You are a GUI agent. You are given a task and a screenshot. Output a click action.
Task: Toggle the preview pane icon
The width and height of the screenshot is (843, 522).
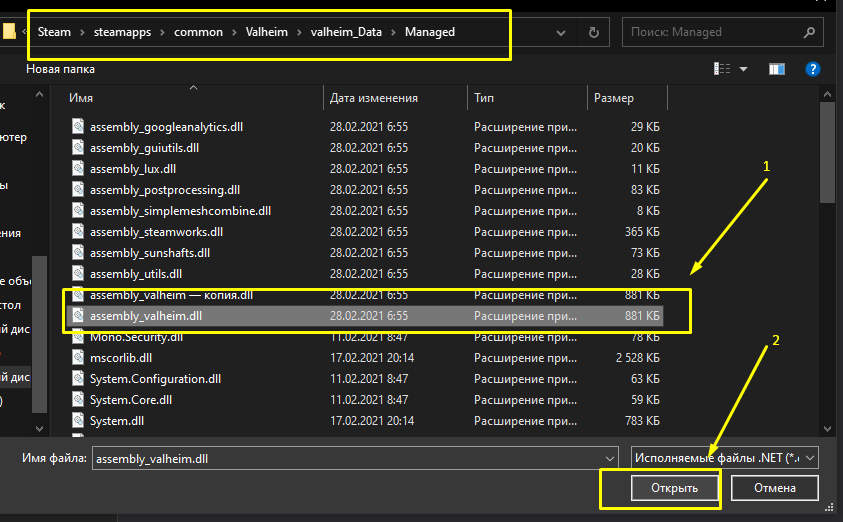point(777,69)
